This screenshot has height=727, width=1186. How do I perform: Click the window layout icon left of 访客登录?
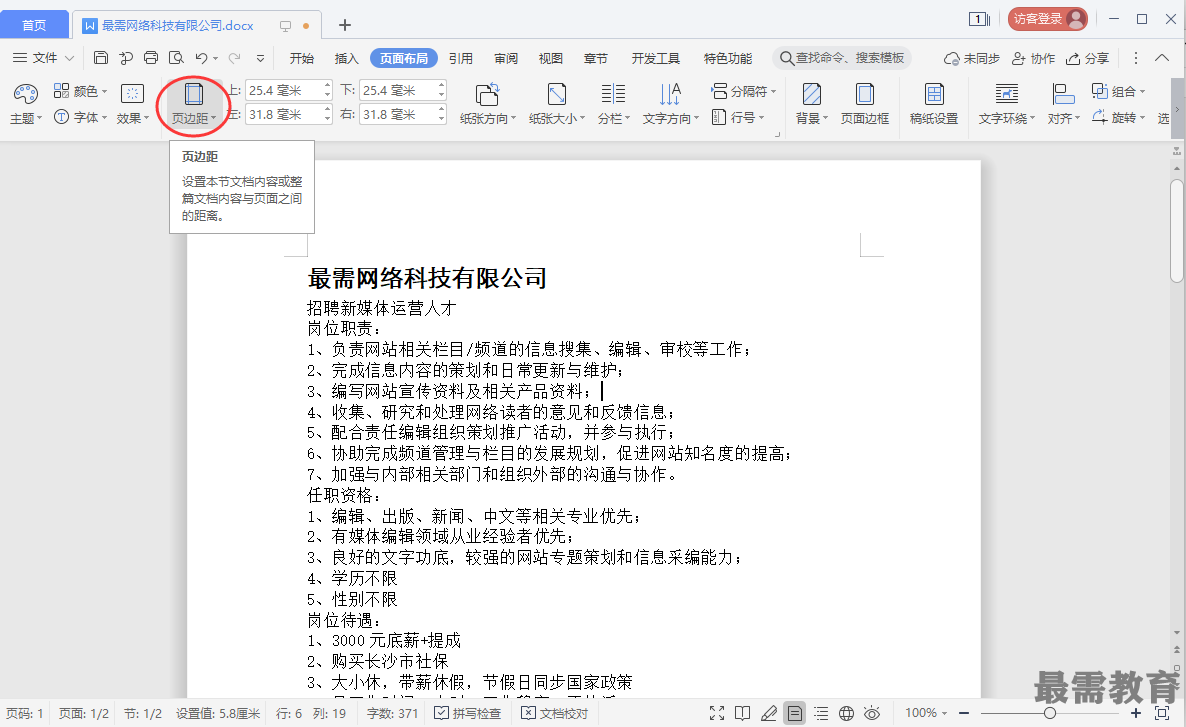click(x=980, y=19)
